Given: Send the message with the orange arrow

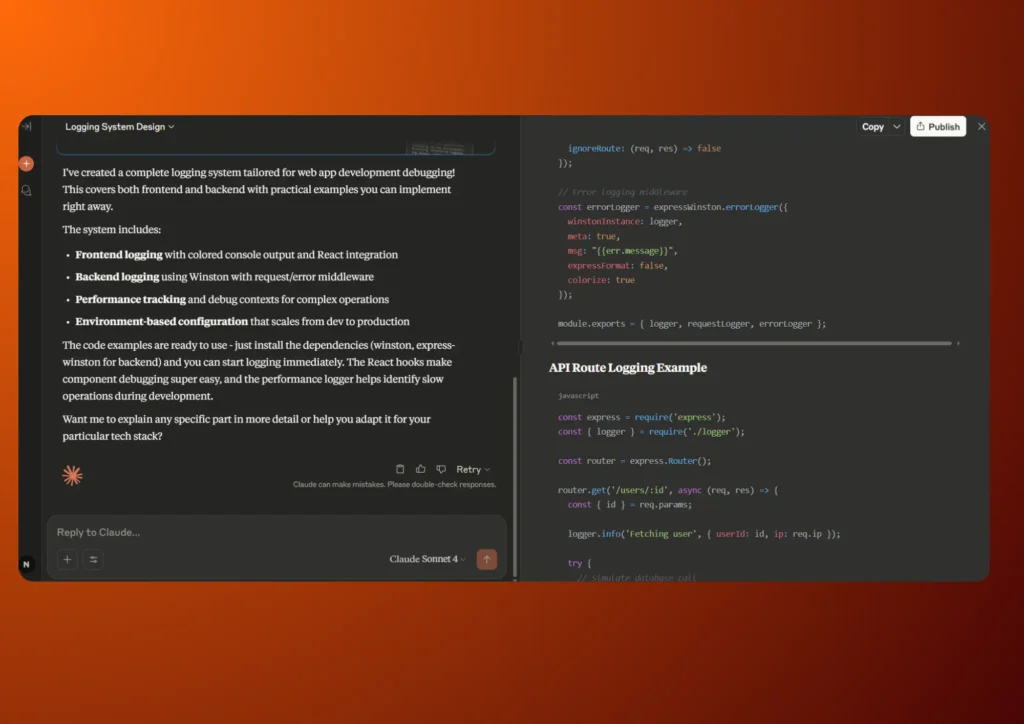Looking at the screenshot, I should pos(487,559).
